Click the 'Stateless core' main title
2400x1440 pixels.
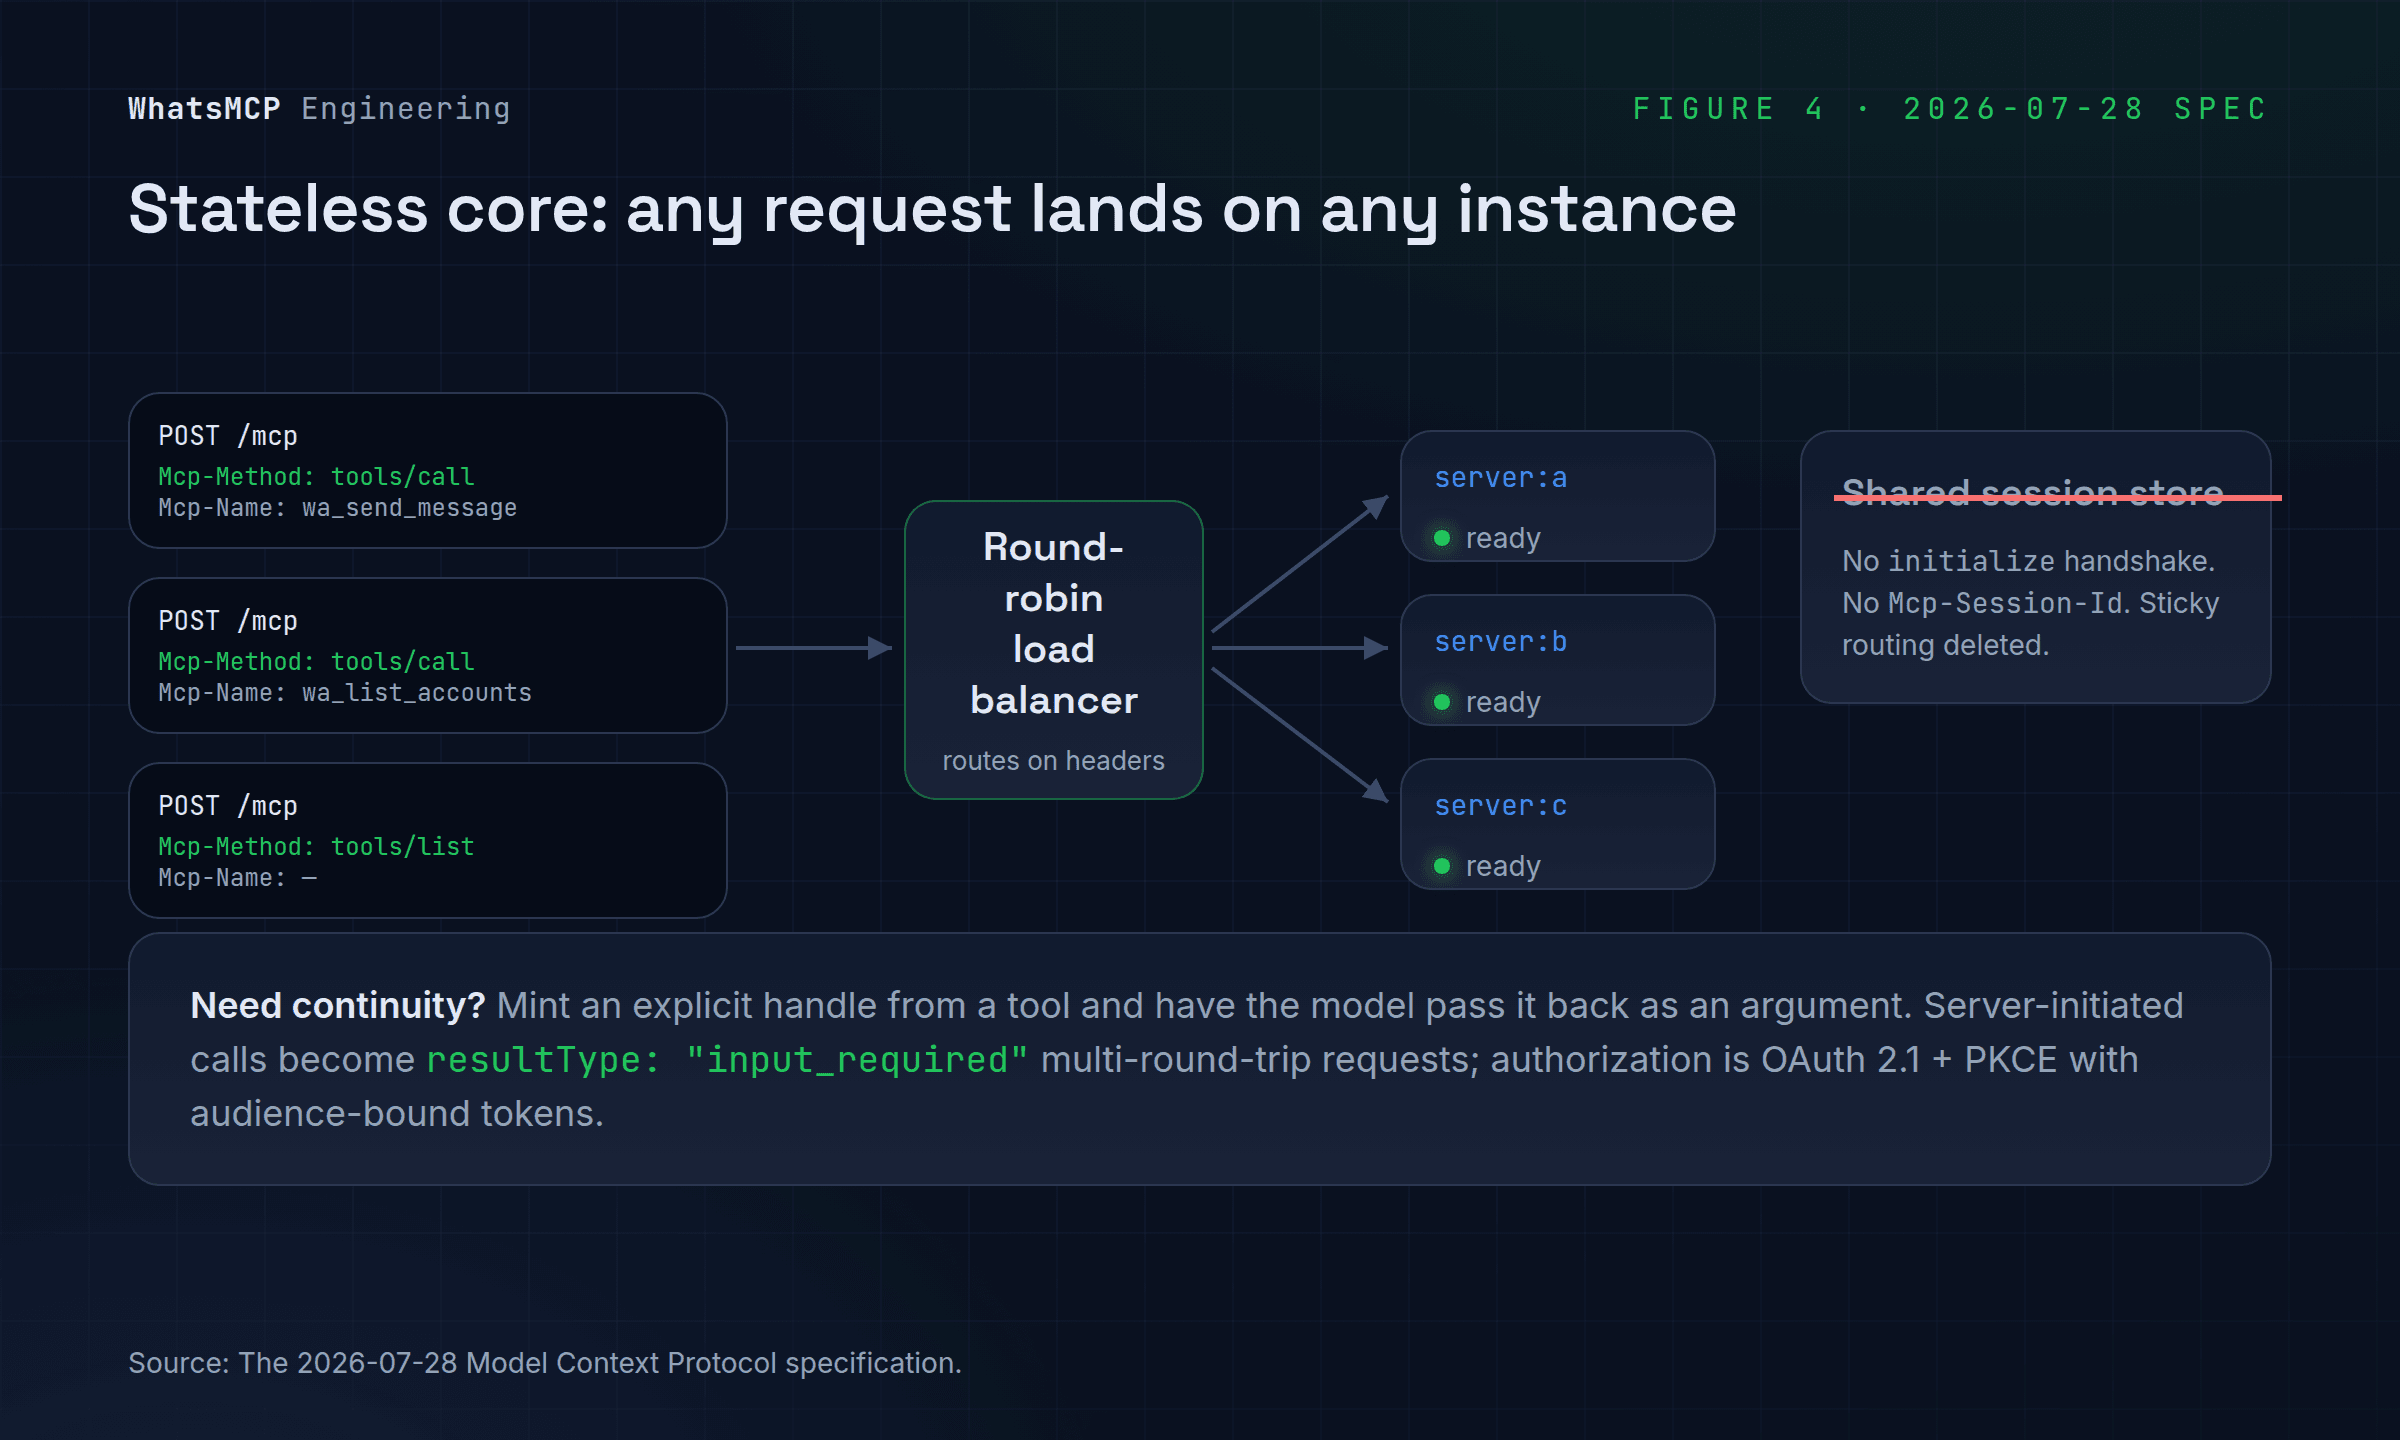pyautogui.click(x=932, y=210)
